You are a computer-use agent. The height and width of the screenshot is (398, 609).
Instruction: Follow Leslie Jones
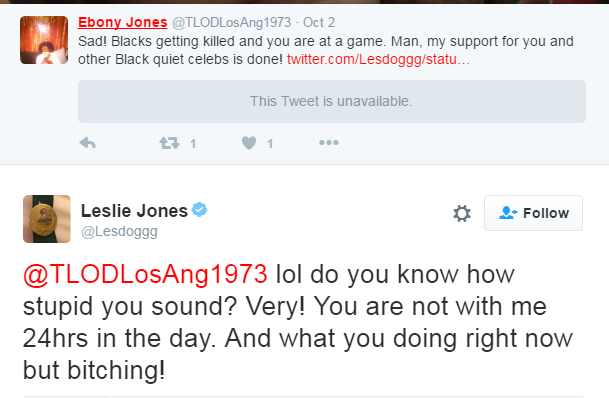click(533, 213)
